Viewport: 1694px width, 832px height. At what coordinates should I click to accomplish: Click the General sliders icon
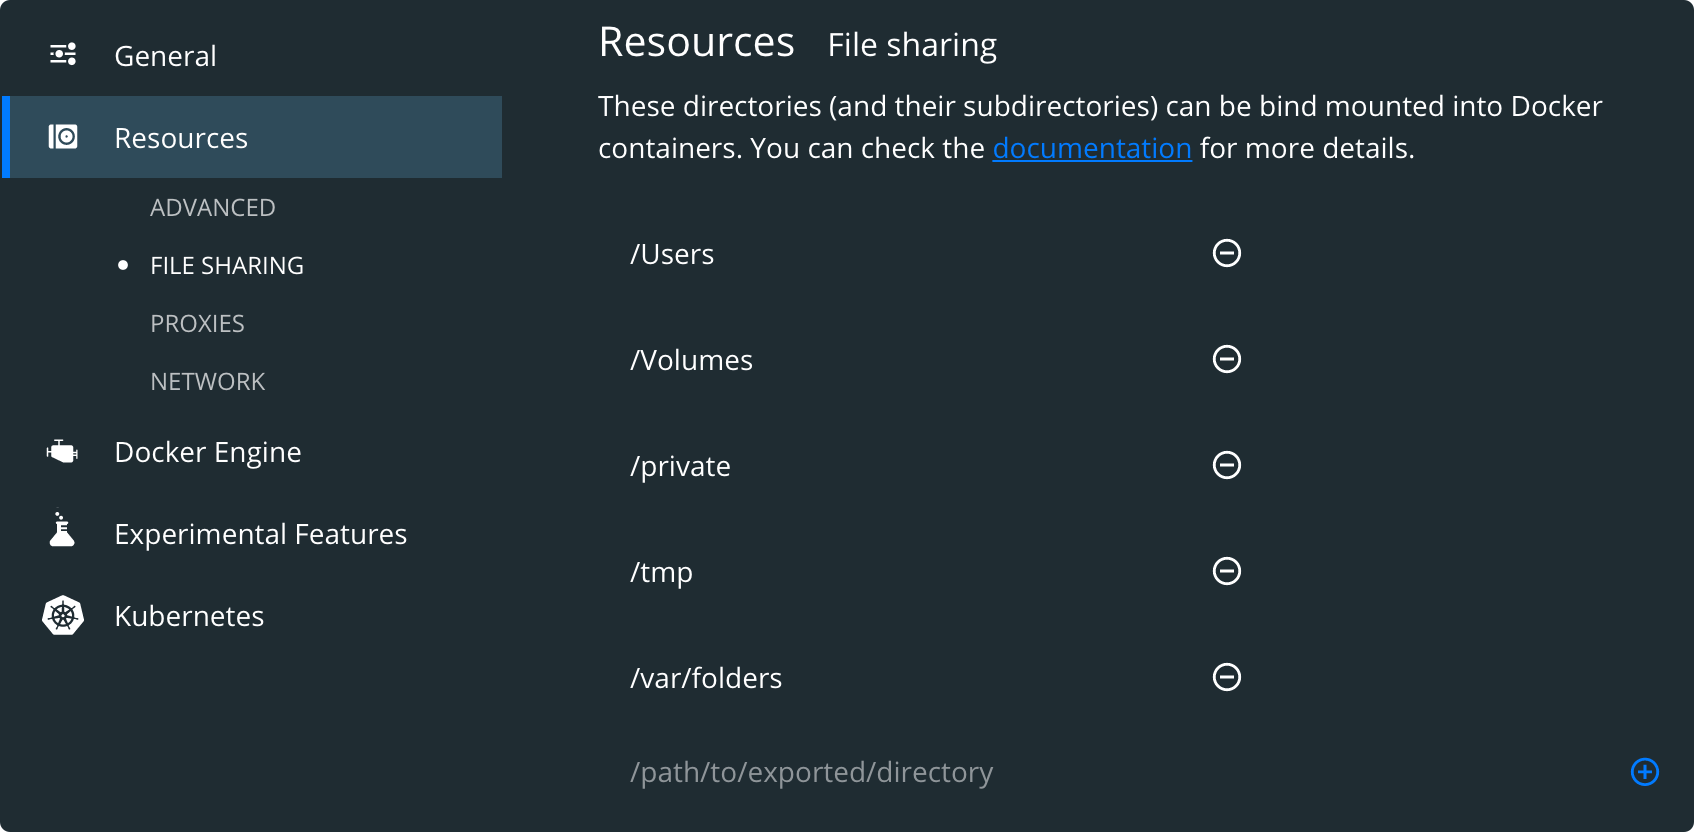pyautogui.click(x=63, y=55)
